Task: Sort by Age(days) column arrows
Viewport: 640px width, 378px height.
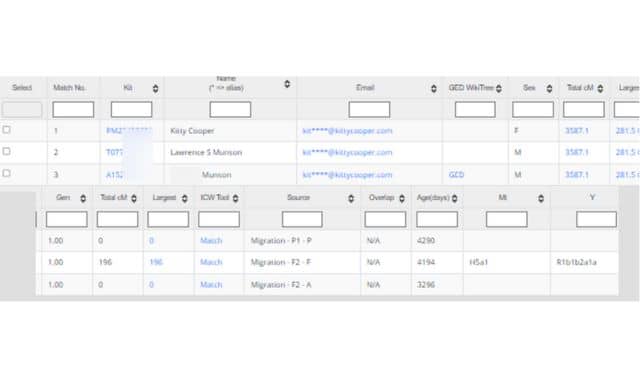Action: [x=454, y=198]
